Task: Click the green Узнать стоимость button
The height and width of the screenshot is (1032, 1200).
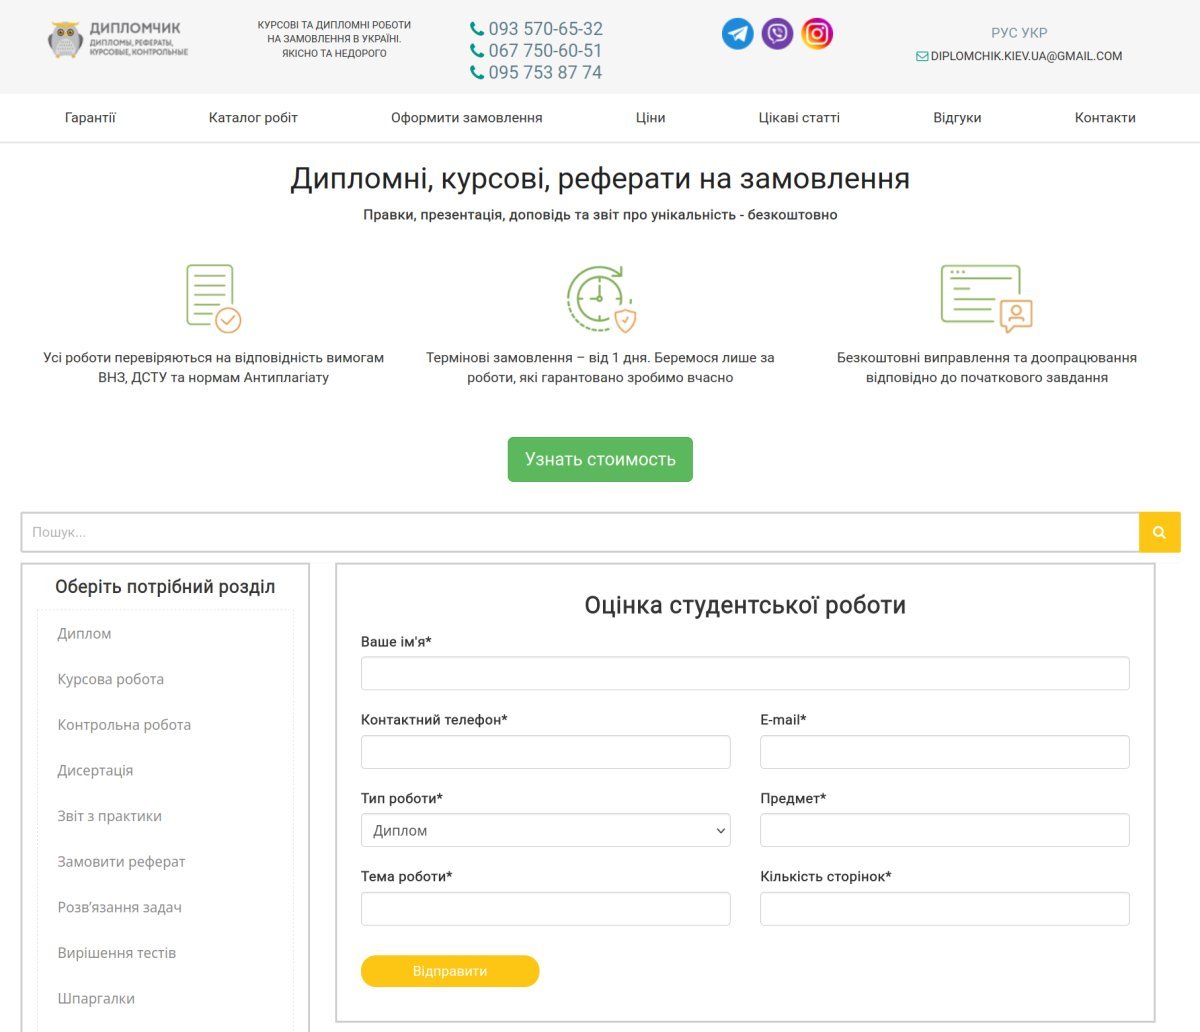Action: pyautogui.click(x=600, y=460)
